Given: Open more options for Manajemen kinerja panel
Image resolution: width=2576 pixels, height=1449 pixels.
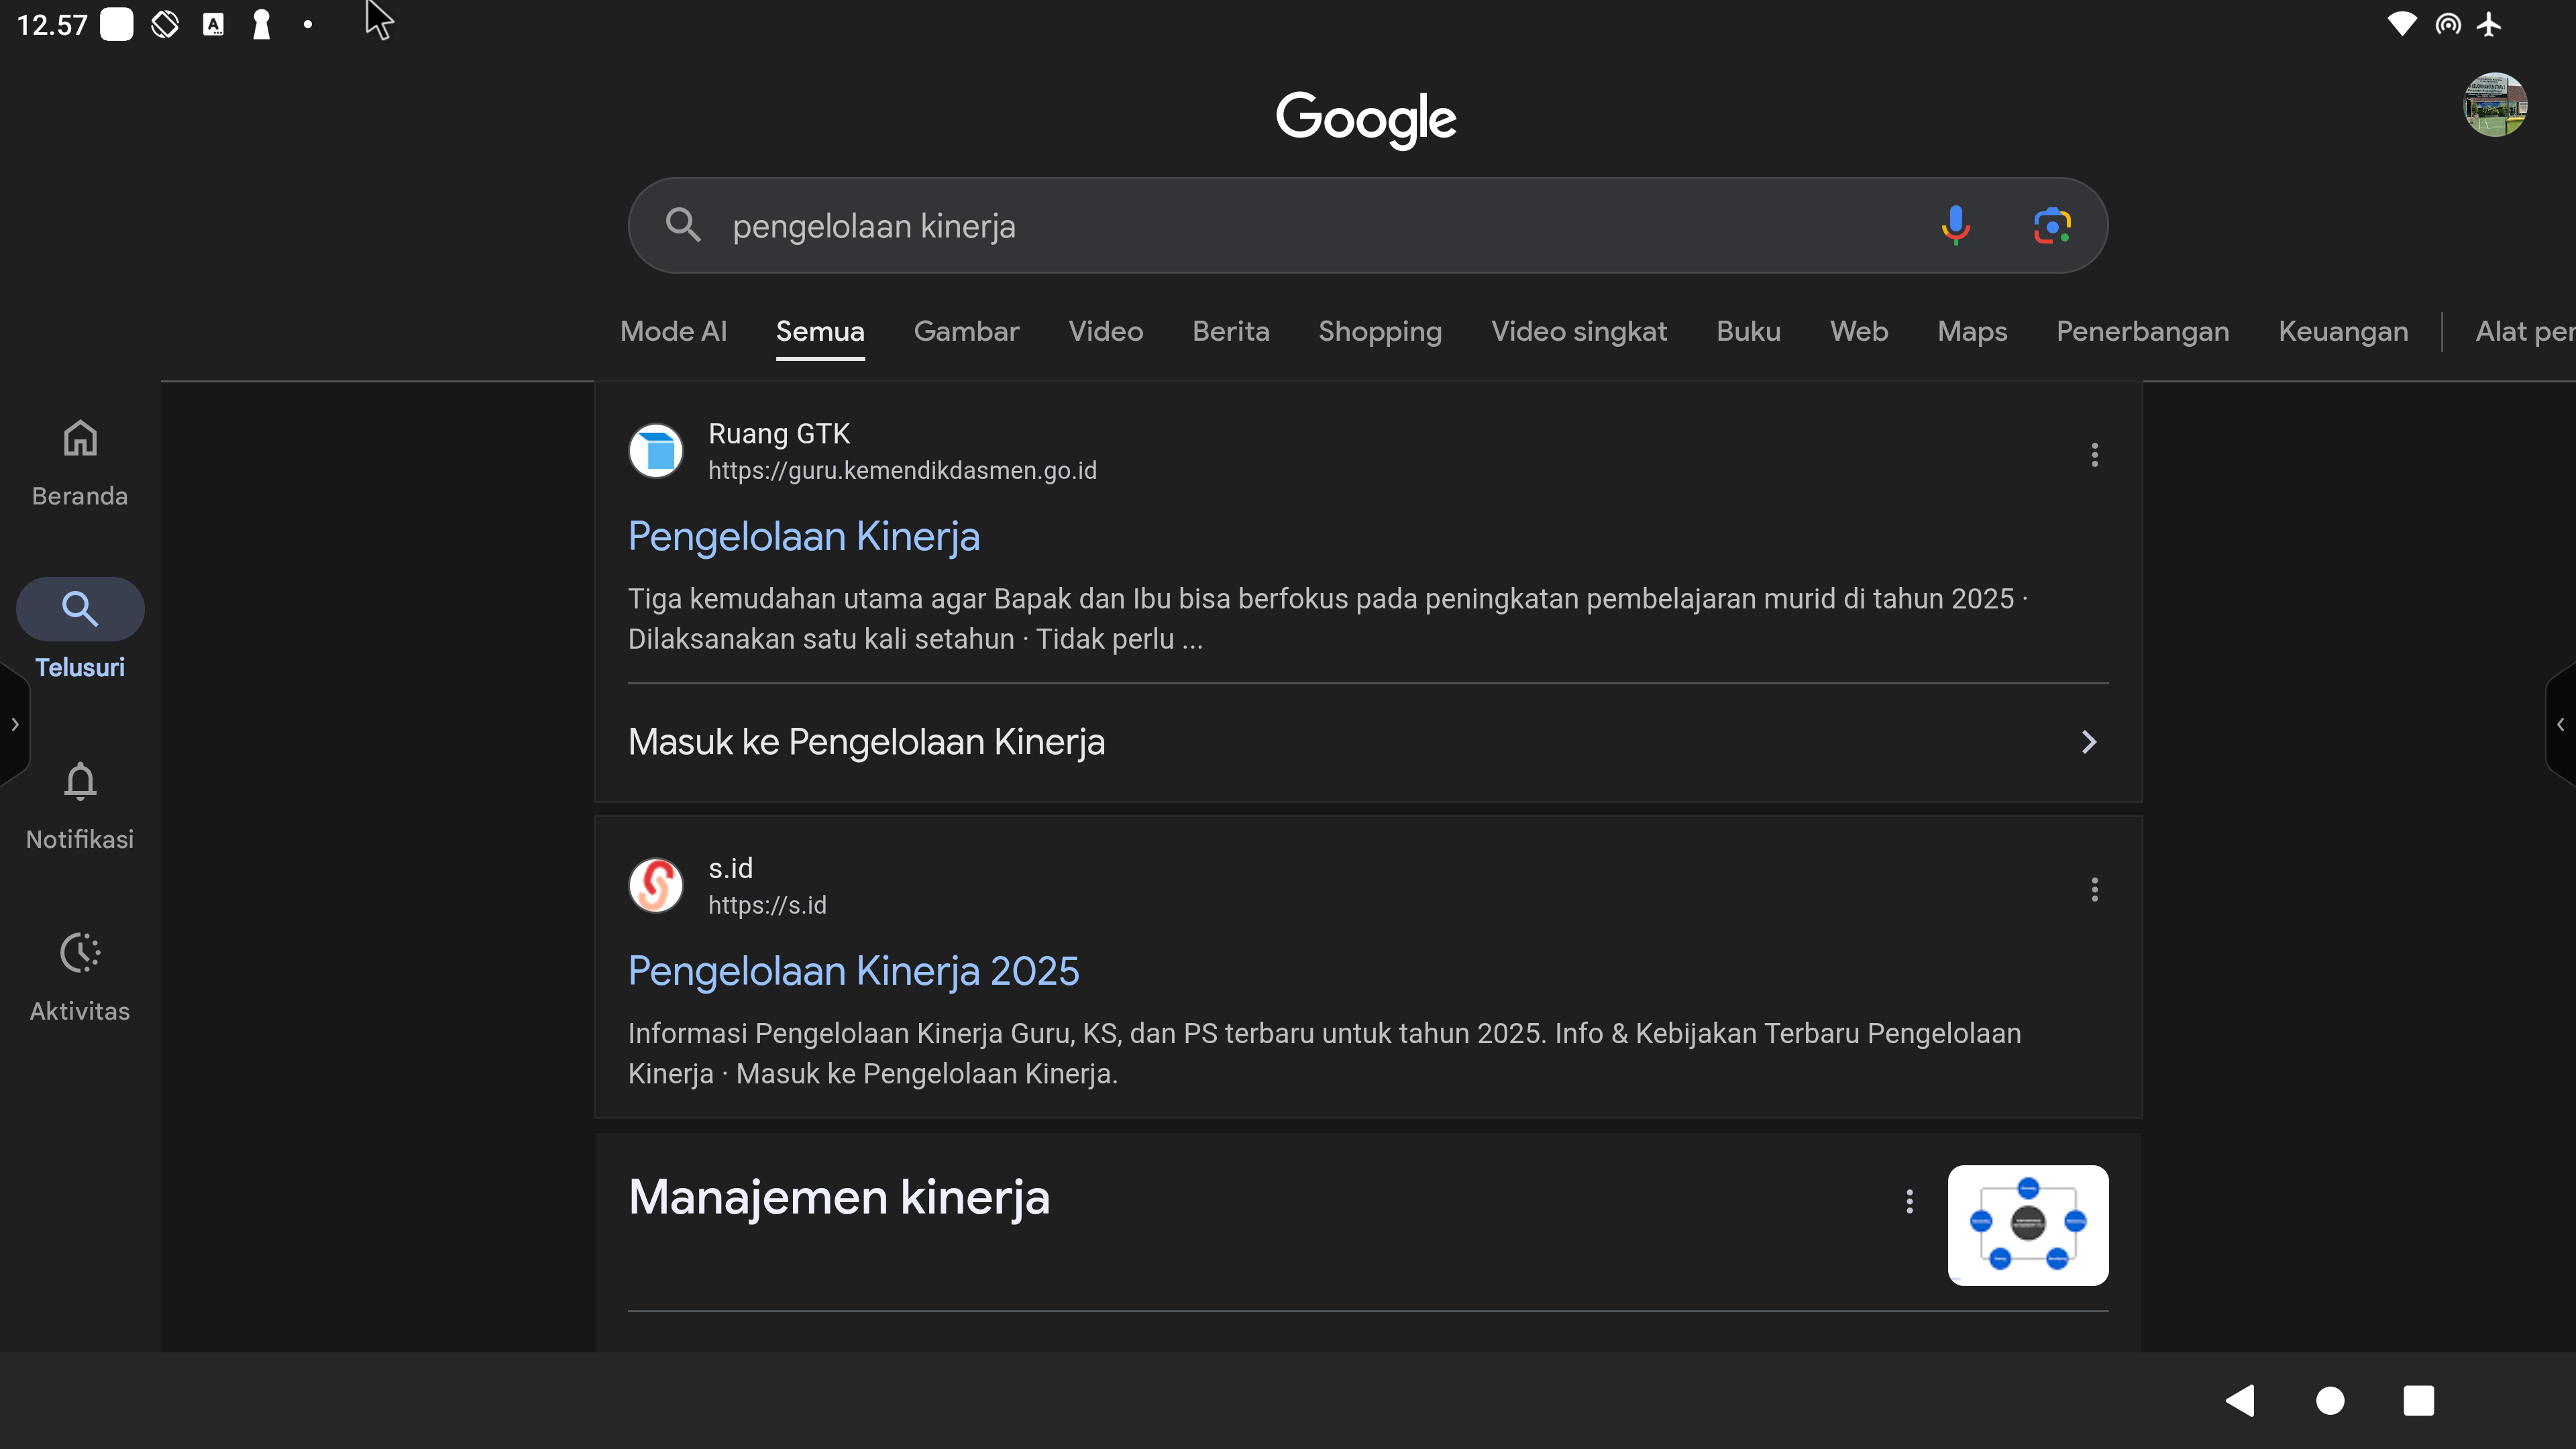Looking at the screenshot, I should click(1909, 1201).
